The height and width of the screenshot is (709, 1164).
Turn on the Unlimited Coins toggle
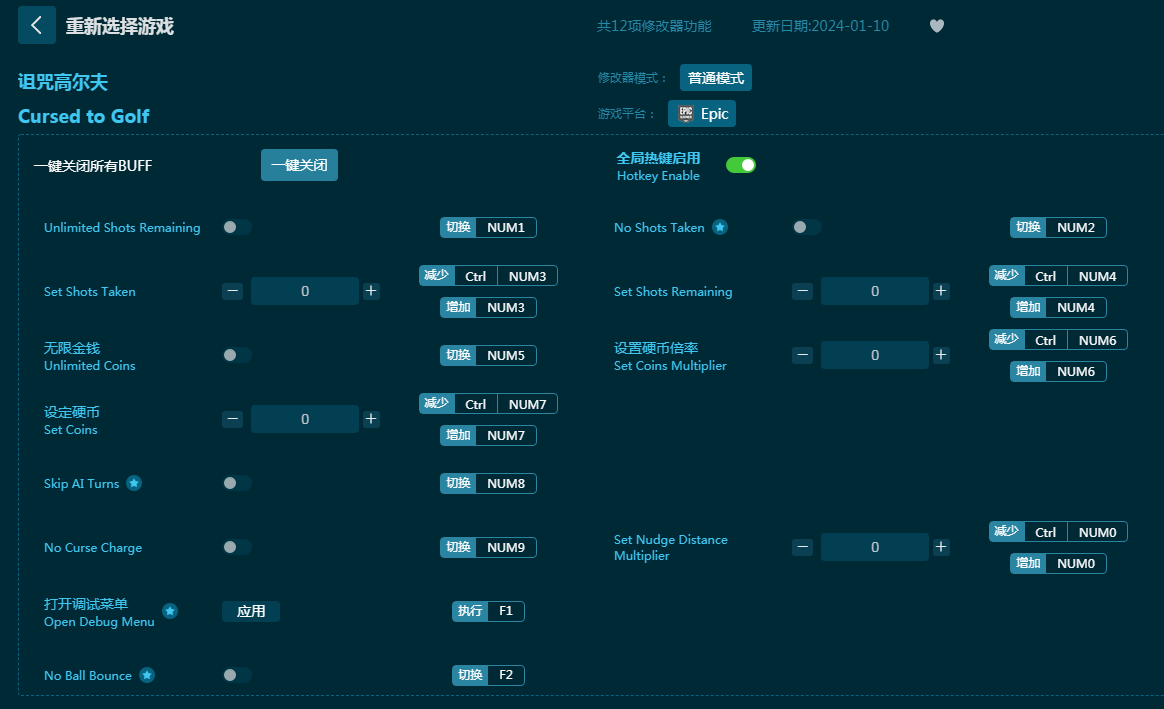click(237, 355)
